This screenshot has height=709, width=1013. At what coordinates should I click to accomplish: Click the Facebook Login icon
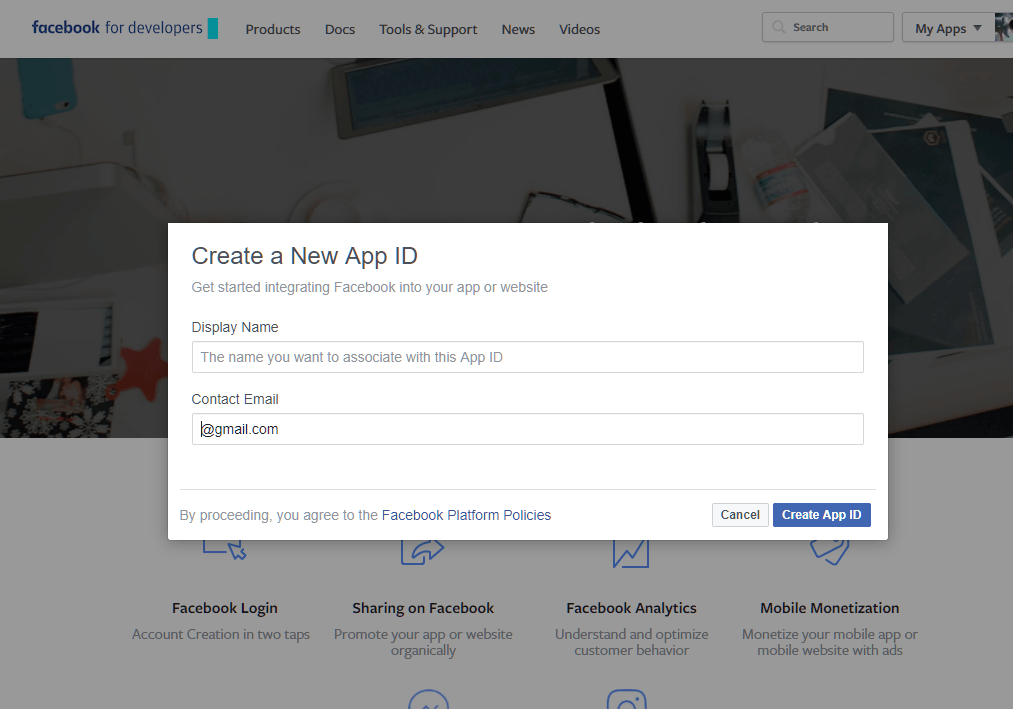(x=224, y=550)
